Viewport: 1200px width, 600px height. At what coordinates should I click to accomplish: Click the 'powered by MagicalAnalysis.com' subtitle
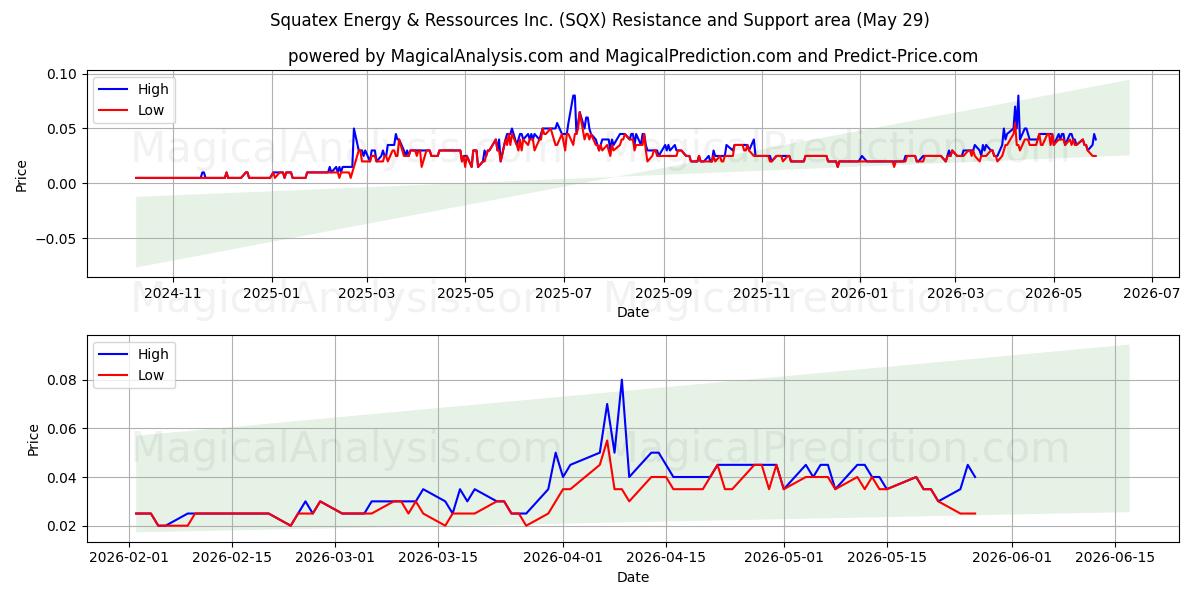coord(633,56)
